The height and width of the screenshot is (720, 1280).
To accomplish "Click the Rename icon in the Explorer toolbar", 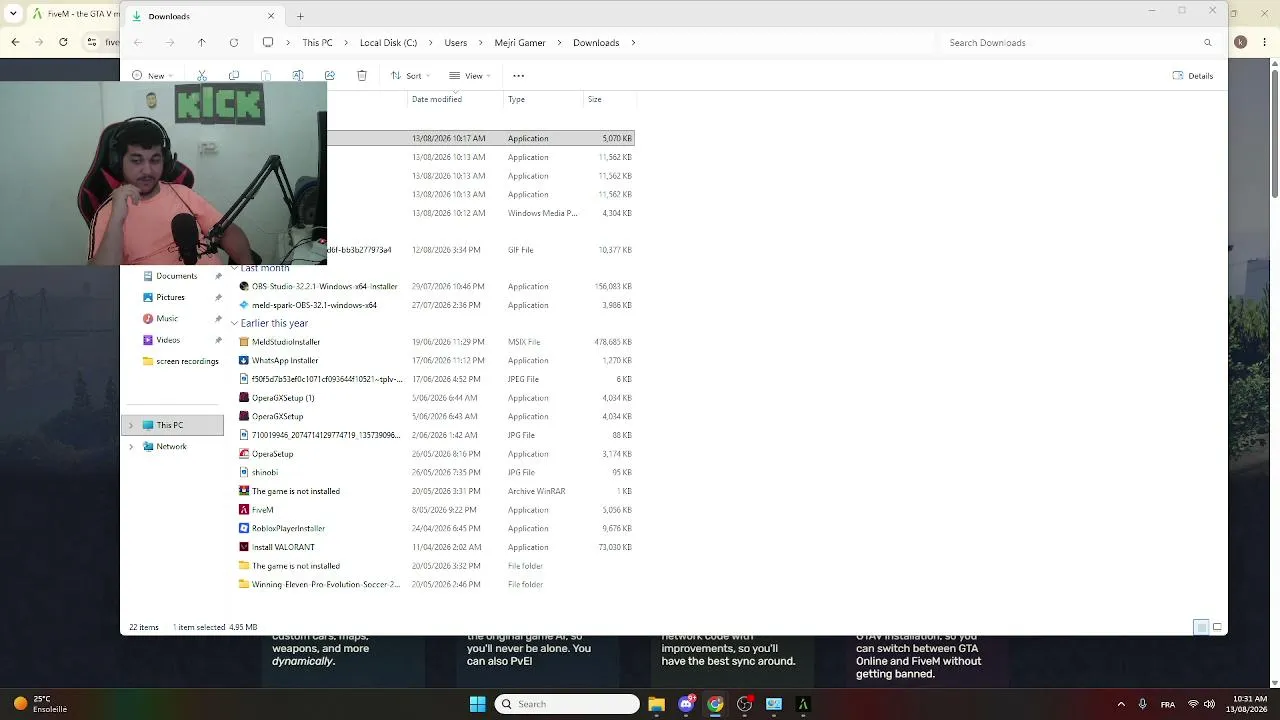I will (x=298, y=76).
